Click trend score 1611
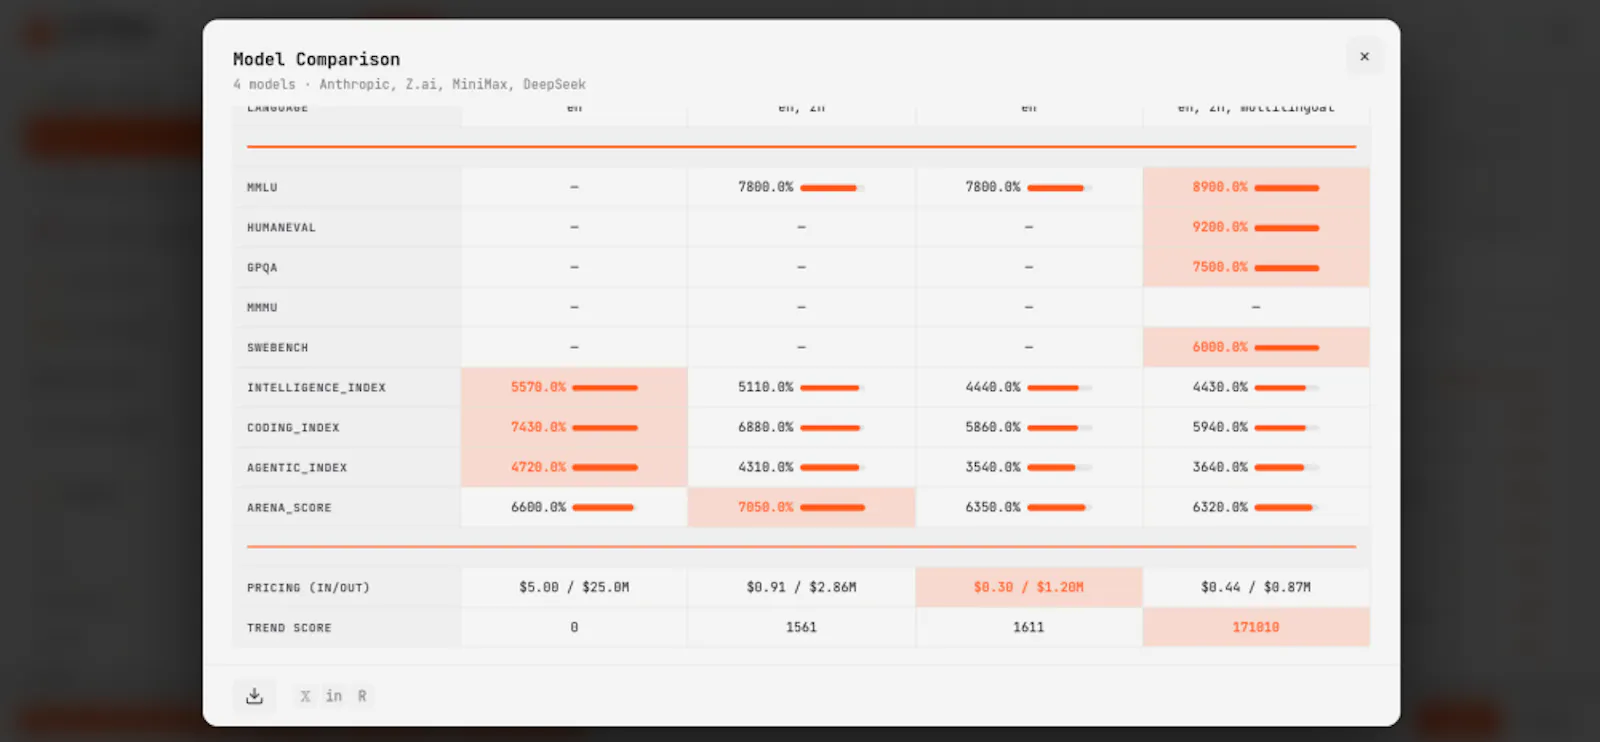This screenshot has width=1600, height=742. [1028, 627]
